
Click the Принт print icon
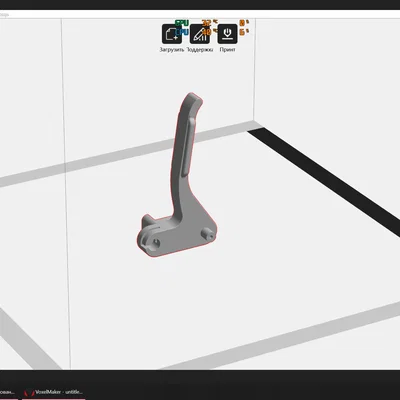click(228, 34)
